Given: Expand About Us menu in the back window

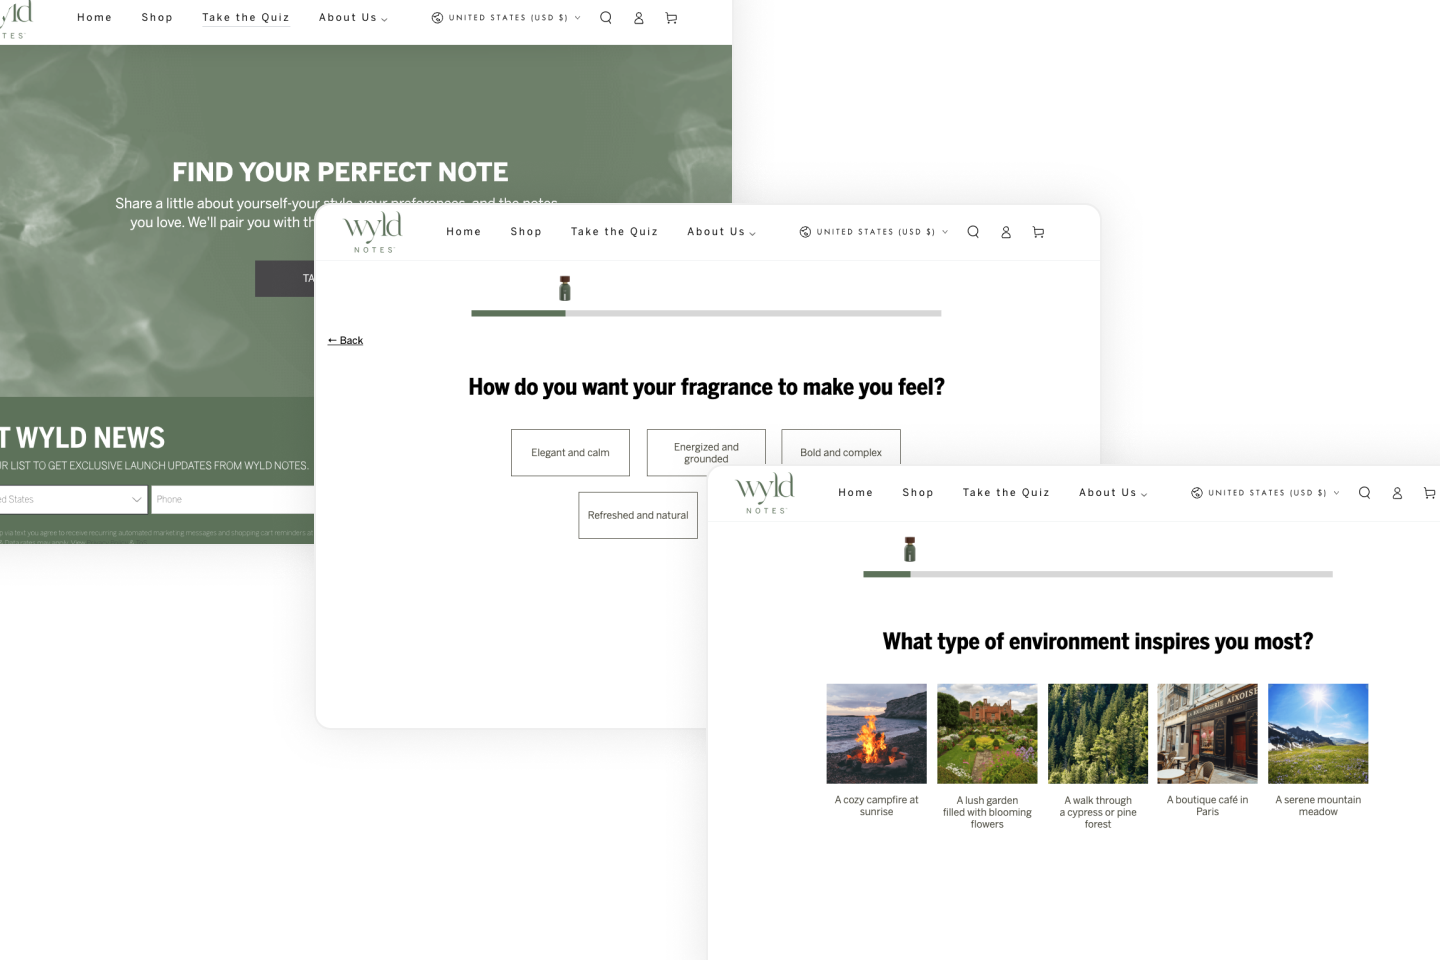Looking at the screenshot, I should pos(353,18).
